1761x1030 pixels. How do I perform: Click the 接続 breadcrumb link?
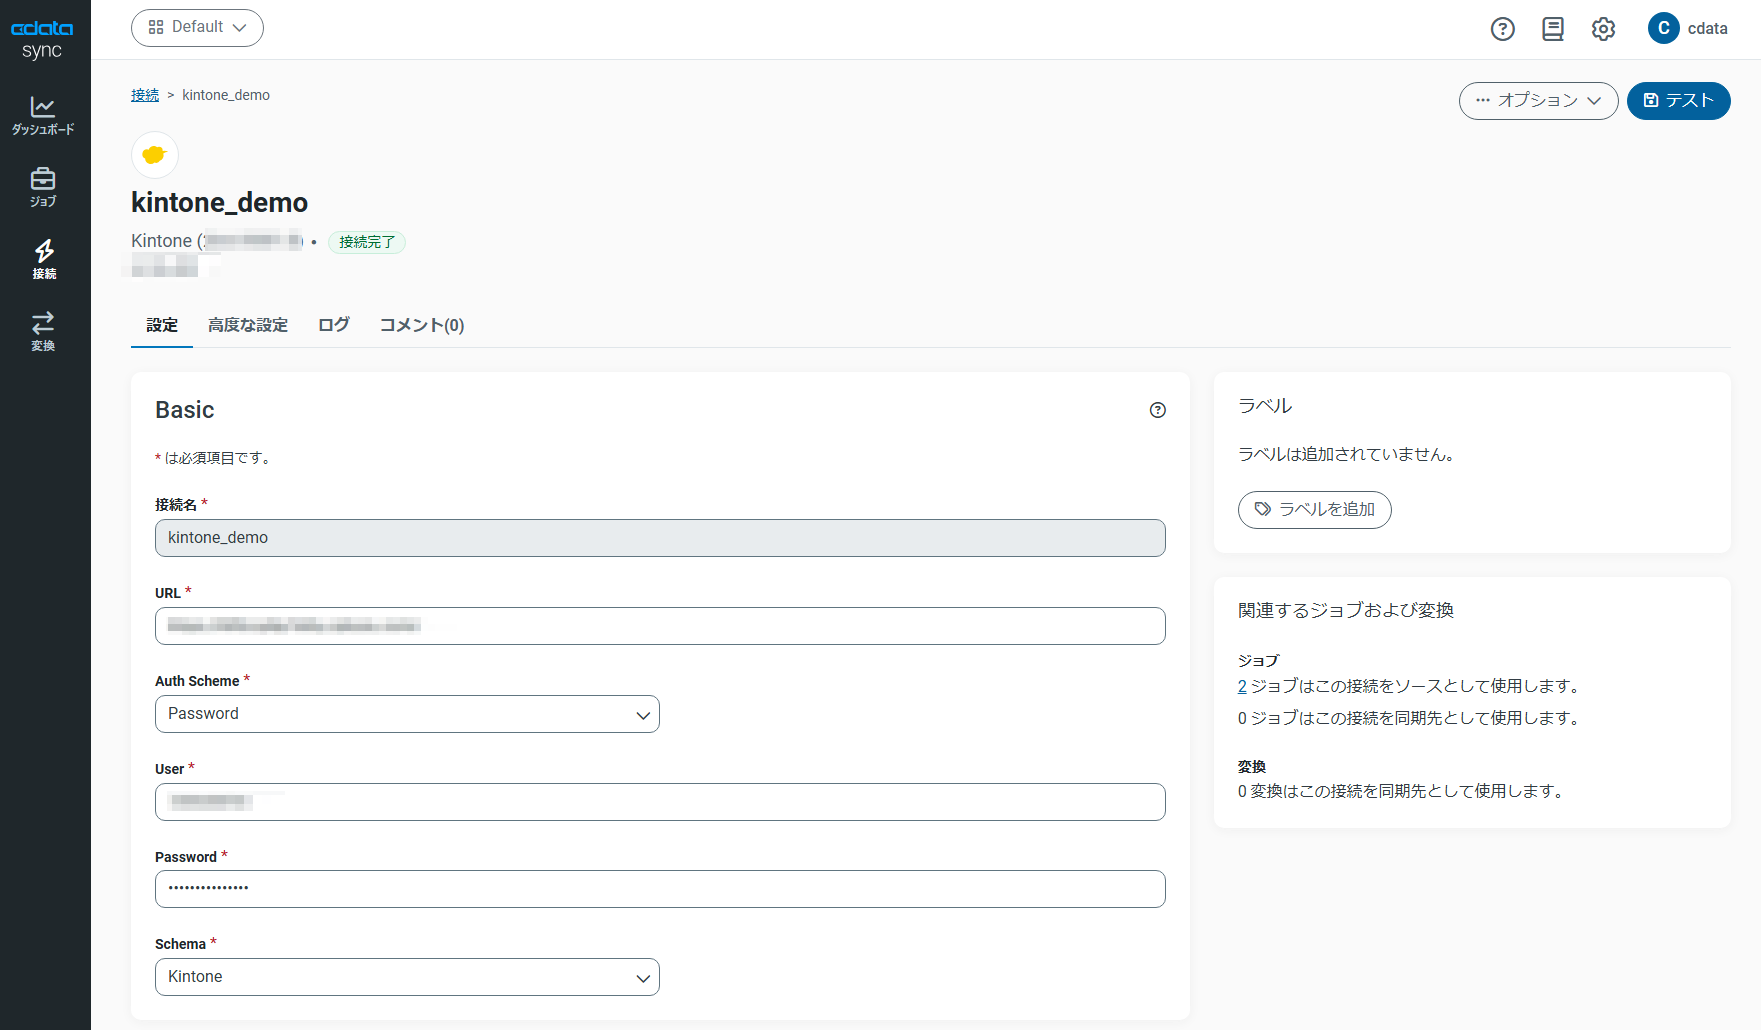click(145, 95)
